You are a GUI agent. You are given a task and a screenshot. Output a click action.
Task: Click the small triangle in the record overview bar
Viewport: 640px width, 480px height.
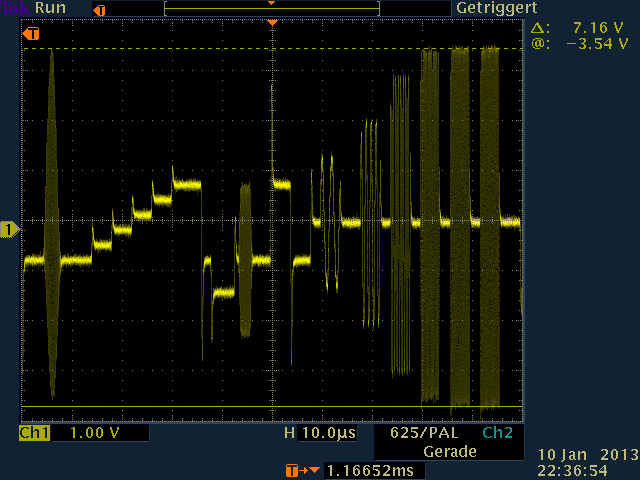(271, 4)
